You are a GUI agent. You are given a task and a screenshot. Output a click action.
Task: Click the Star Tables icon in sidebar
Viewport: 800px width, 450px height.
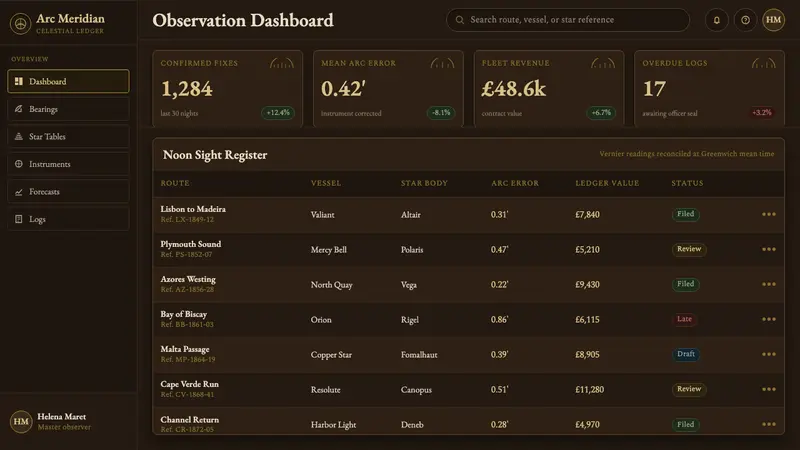point(19,136)
